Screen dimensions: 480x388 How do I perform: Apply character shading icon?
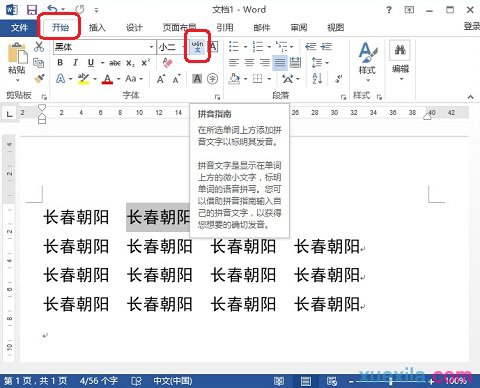click(197, 79)
